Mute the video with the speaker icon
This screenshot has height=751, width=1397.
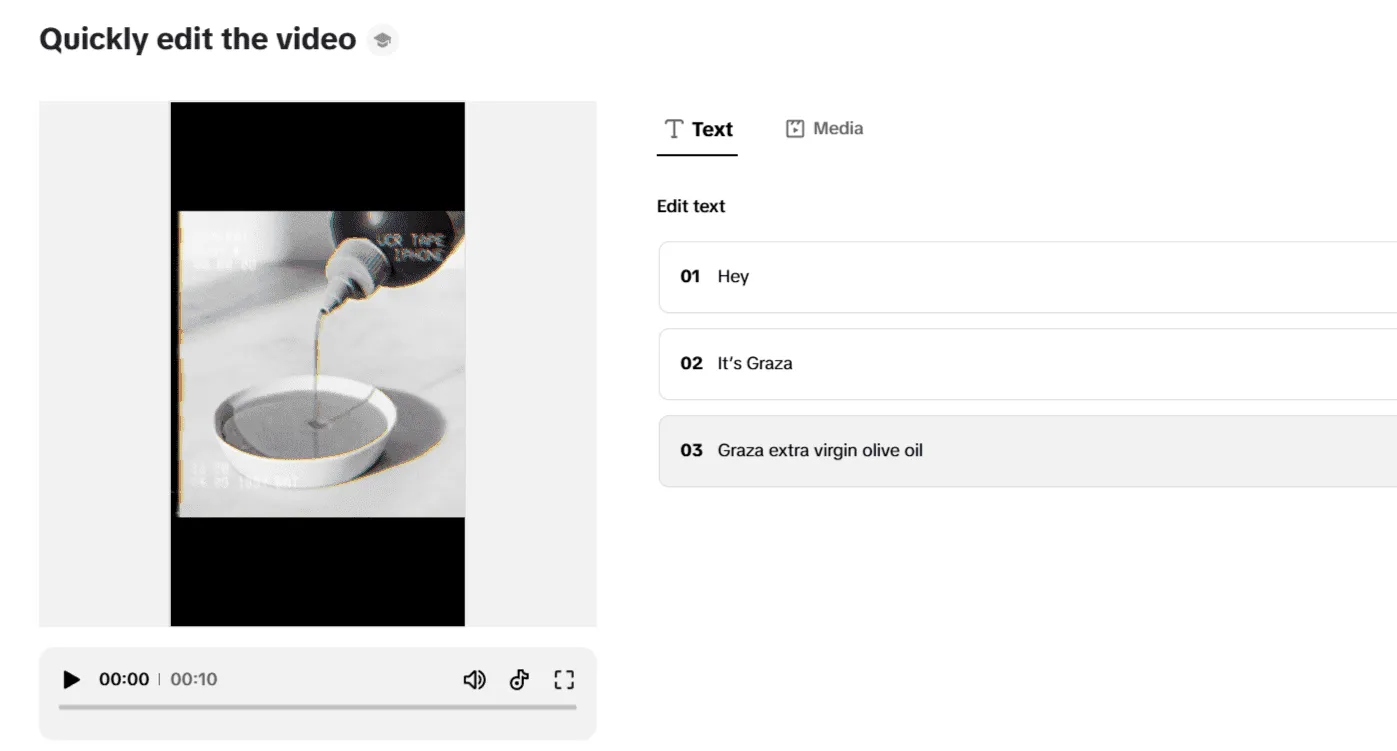pos(474,680)
